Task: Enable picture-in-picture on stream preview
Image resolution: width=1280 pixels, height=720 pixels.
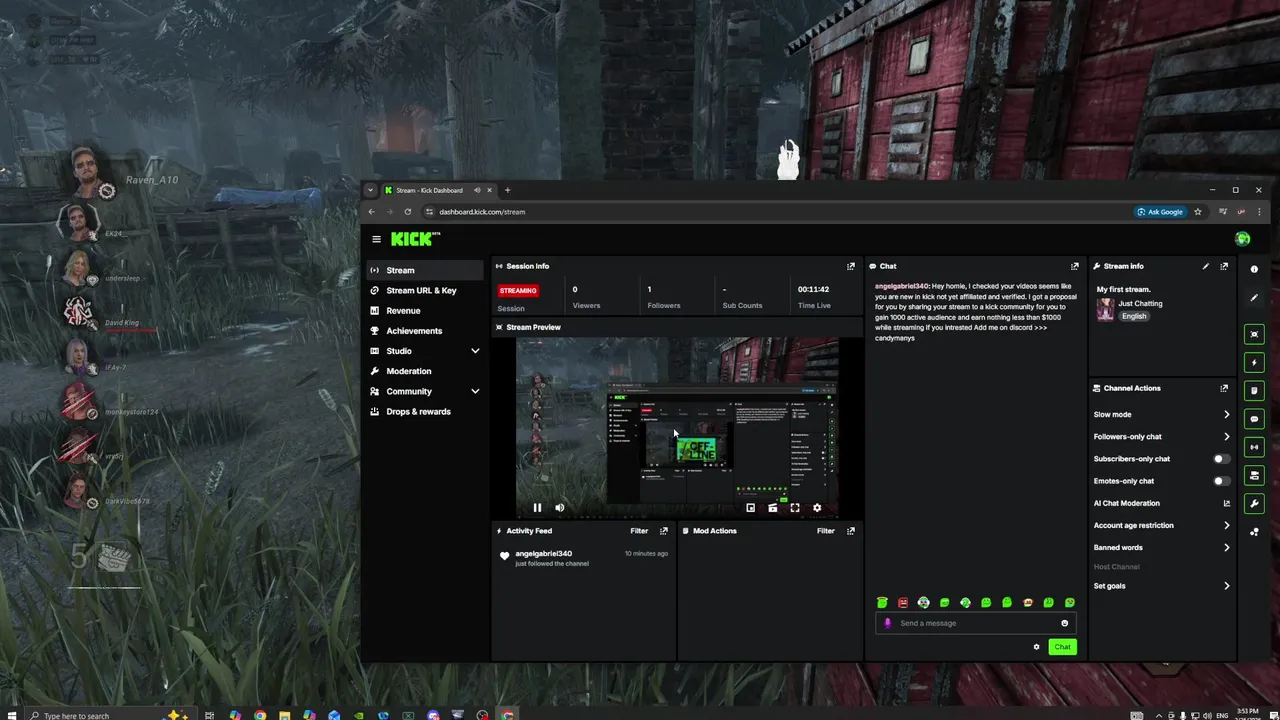Action: pyautogui.click(x=751, y=508)
